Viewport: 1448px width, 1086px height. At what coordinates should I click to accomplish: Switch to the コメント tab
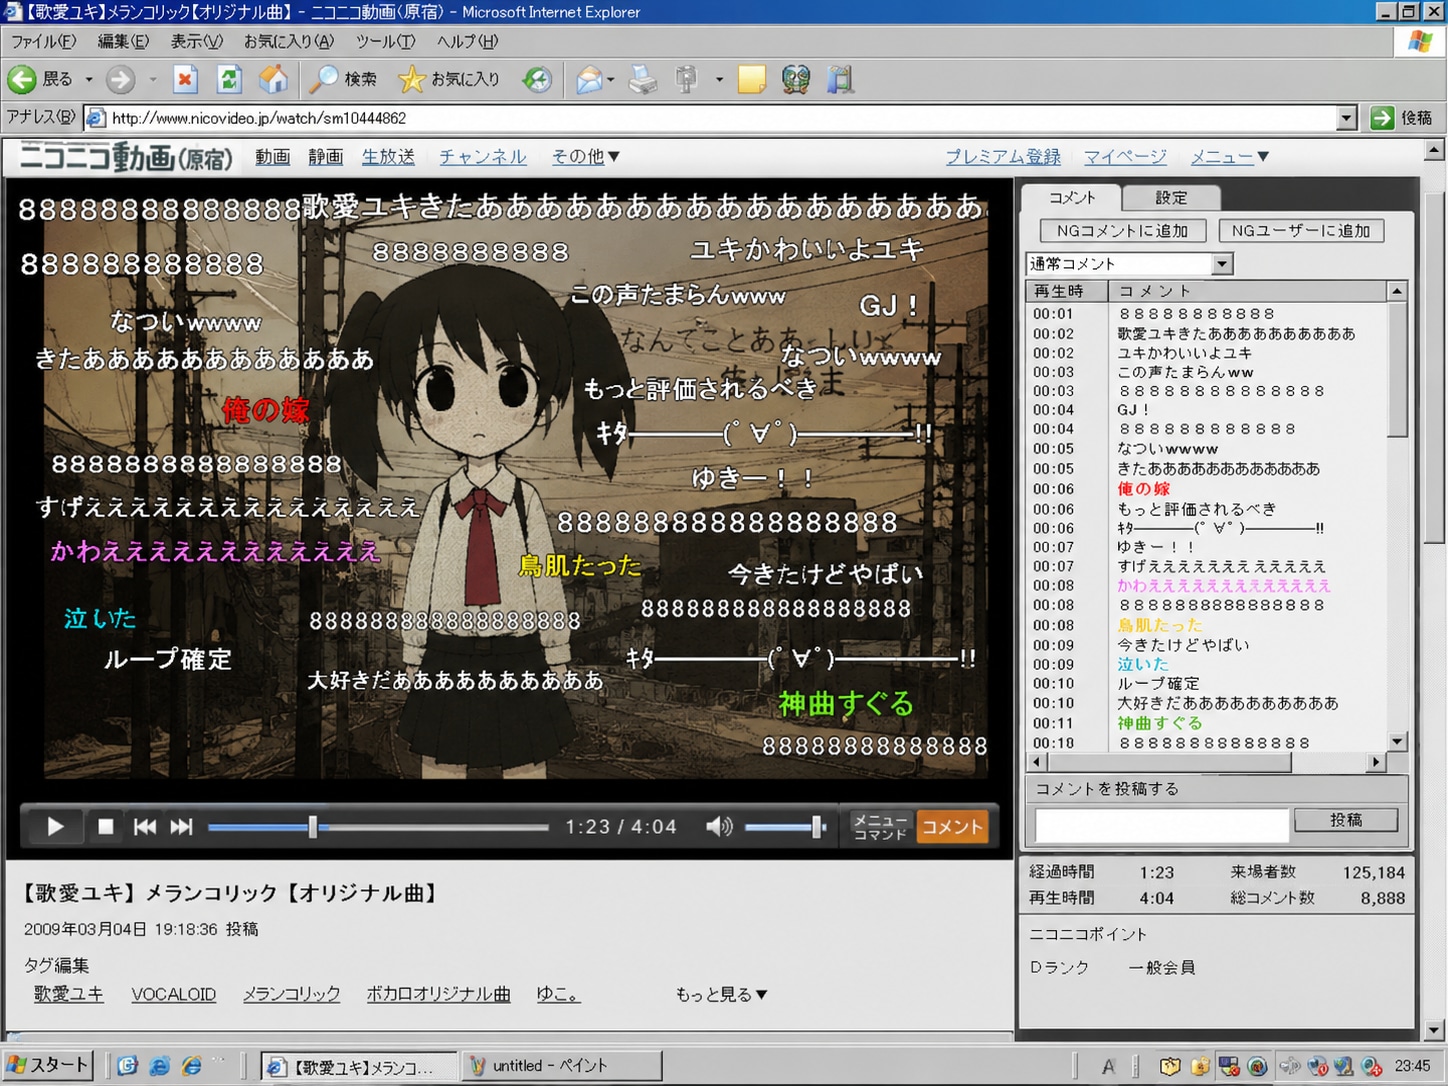pos(1071,198)
